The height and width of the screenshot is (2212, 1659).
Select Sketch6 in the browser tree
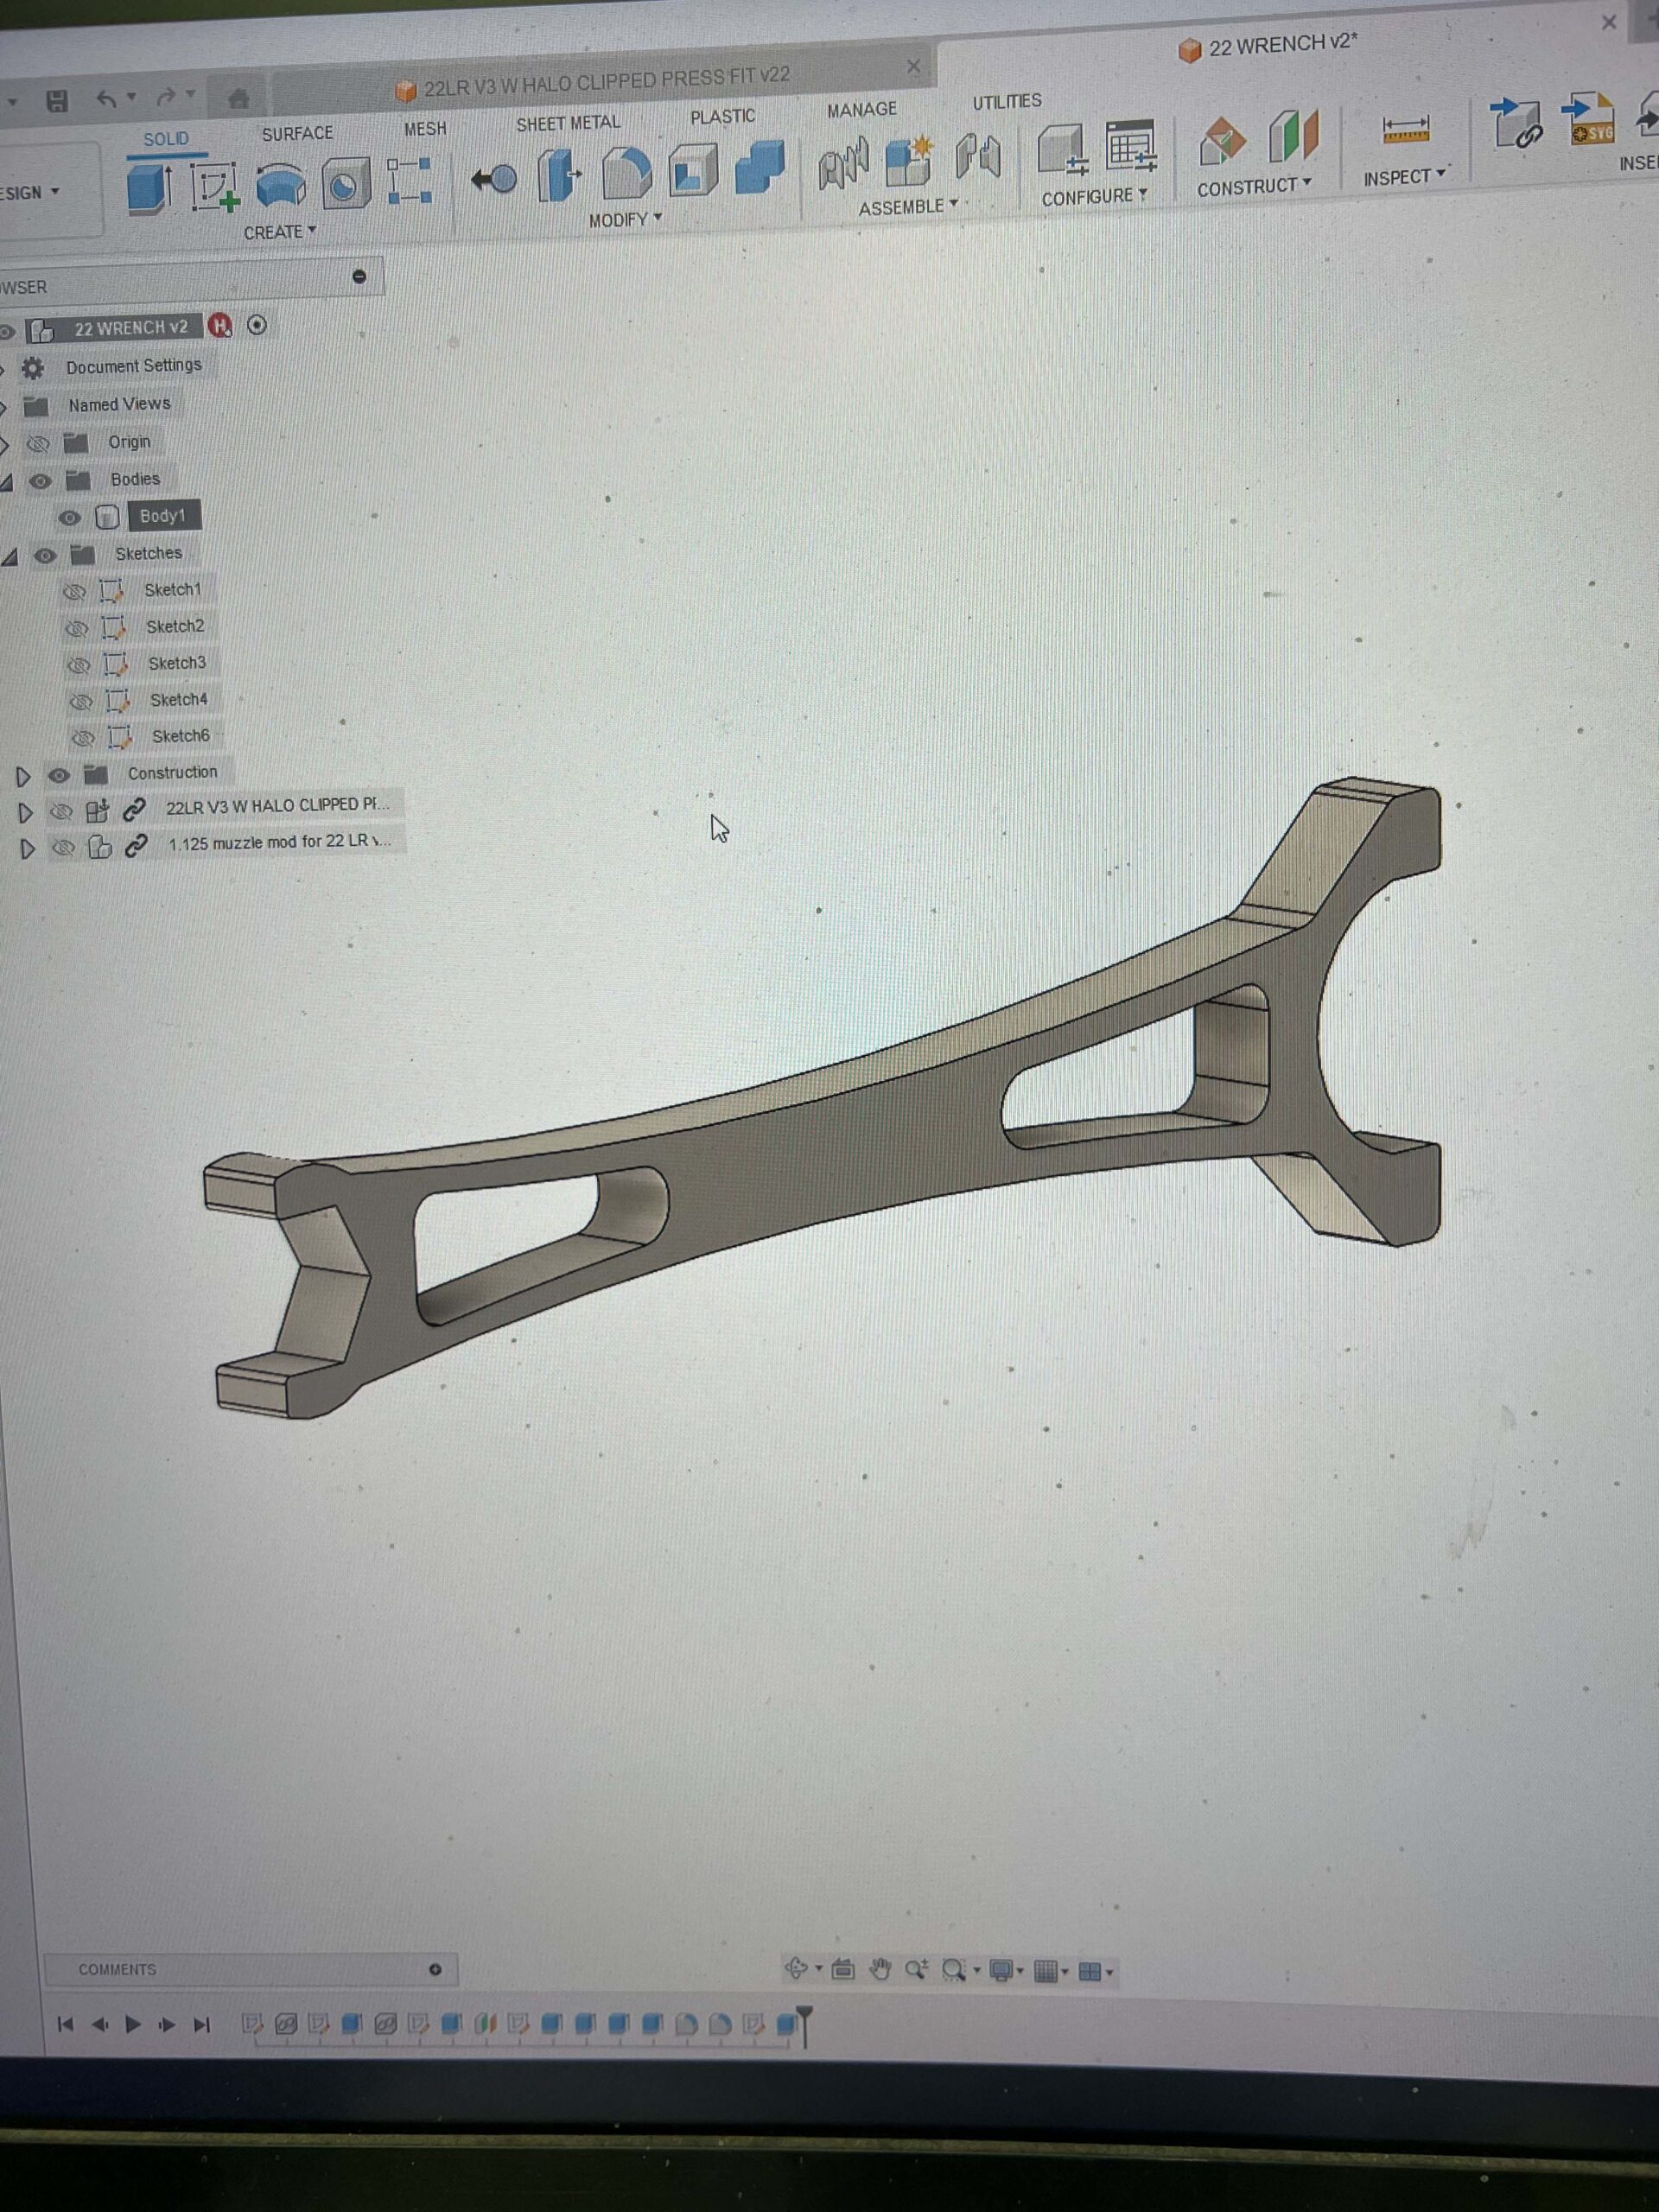pyautogui.click(x=180, y=736)
